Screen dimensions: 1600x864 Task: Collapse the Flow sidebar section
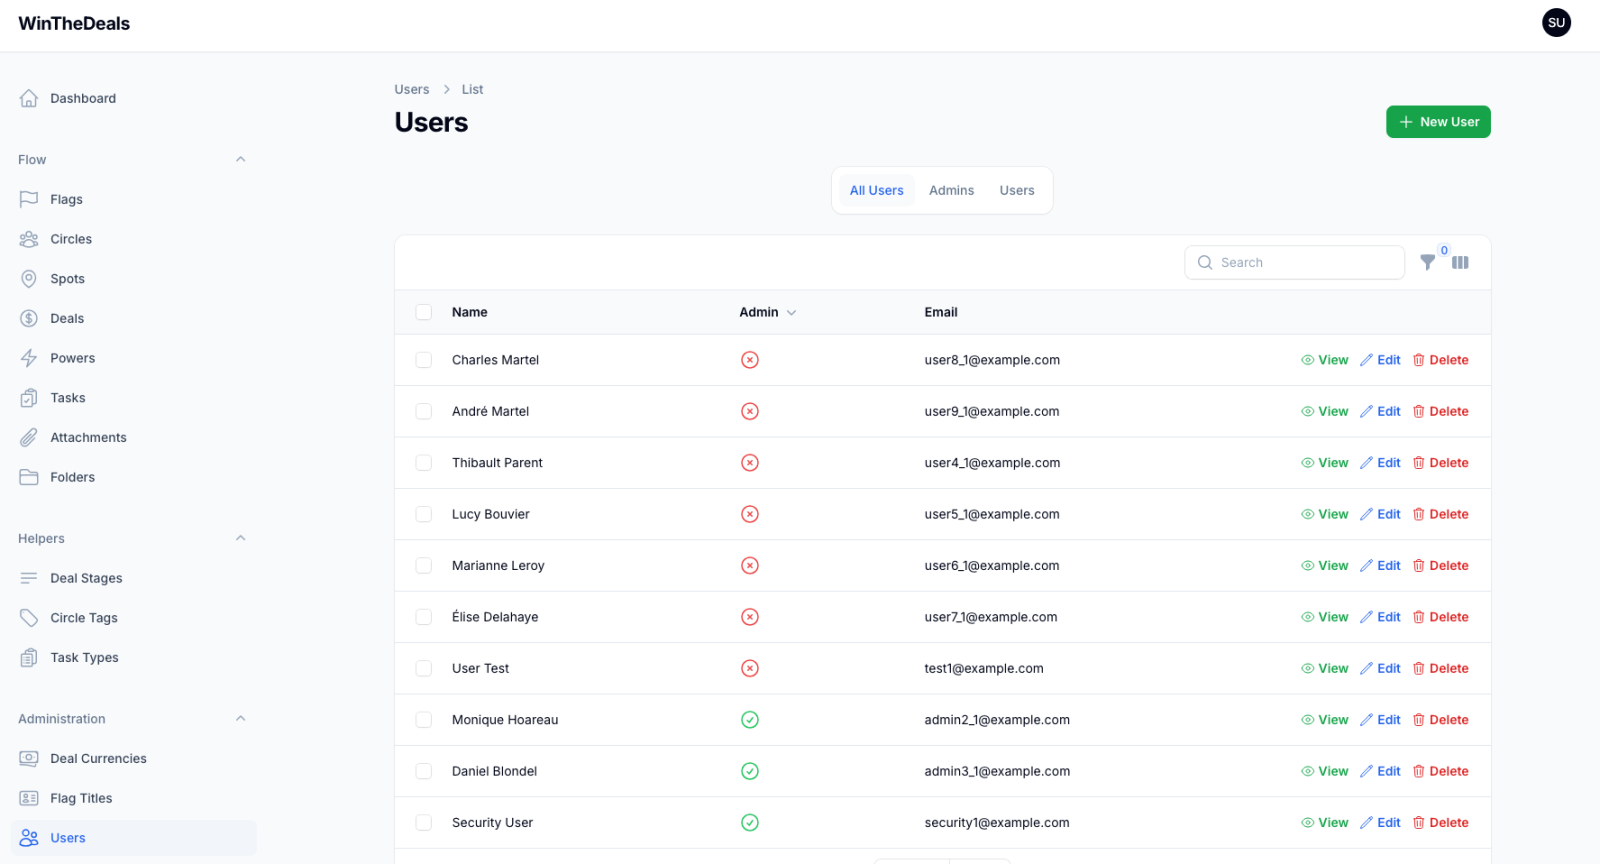[240, 159]
